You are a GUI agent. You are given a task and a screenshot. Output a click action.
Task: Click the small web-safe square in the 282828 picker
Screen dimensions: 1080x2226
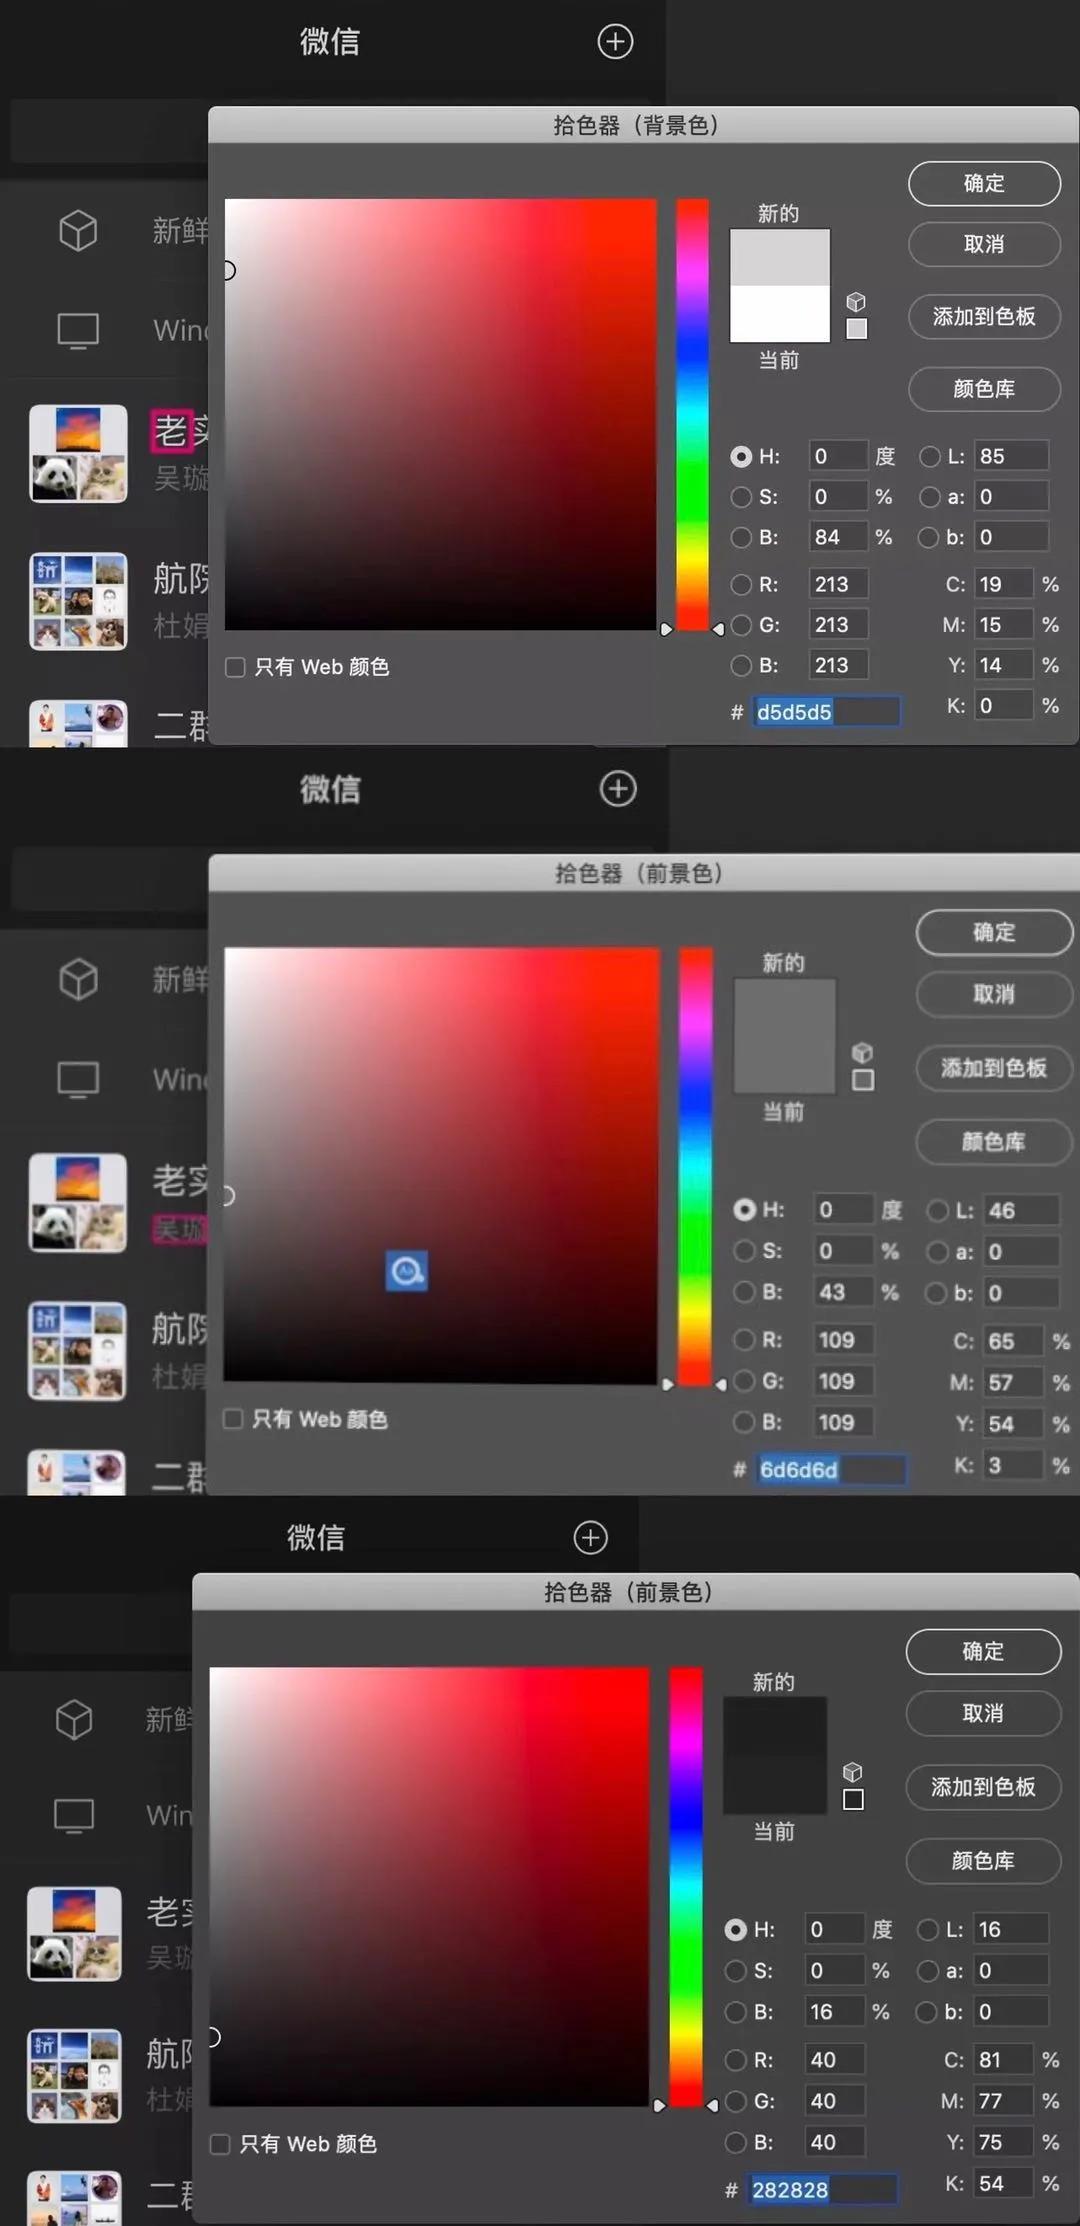[853, 1800]
